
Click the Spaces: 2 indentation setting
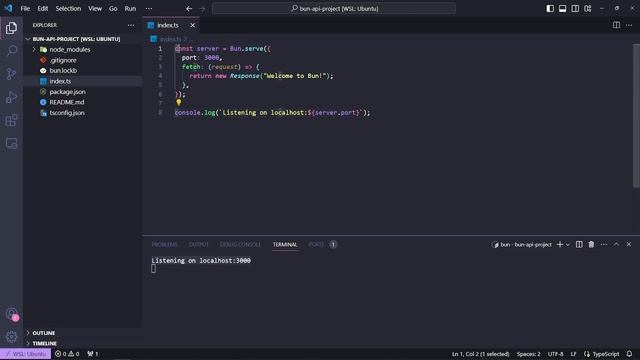(528, 354)
